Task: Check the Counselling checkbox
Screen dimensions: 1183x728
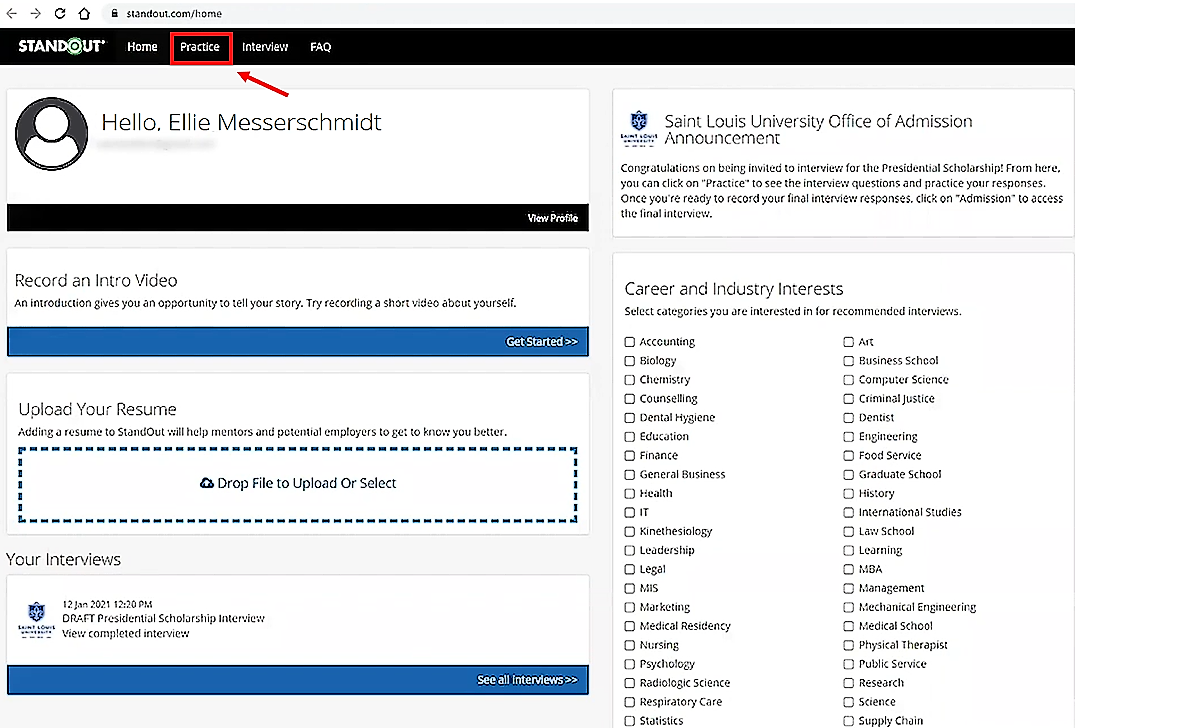Action: 630,398
